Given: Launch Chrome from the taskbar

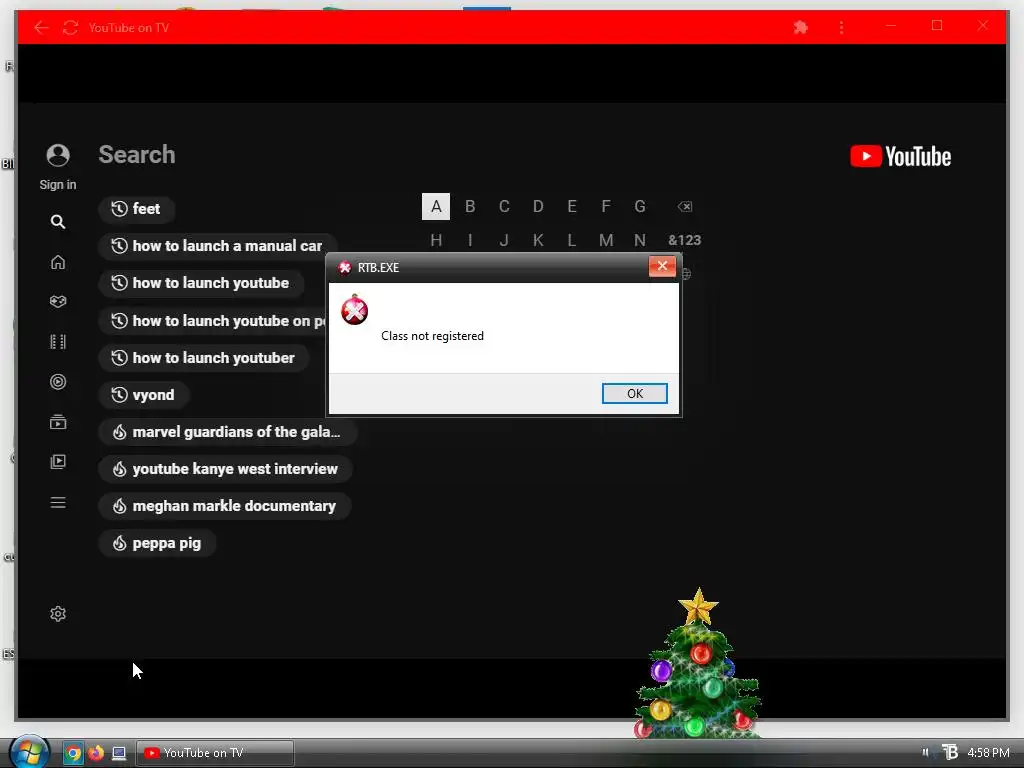Looking at the screenshot, I should [73, 753].
